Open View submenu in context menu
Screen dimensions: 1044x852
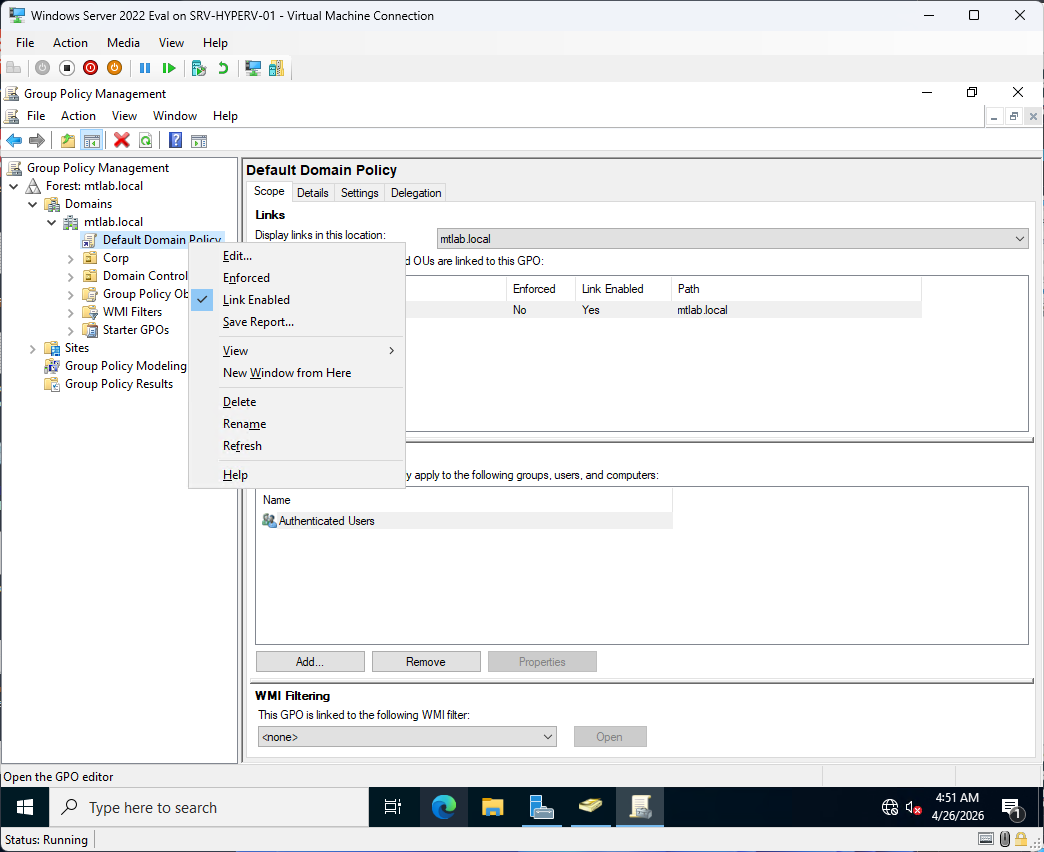click(x=297, y=351)
